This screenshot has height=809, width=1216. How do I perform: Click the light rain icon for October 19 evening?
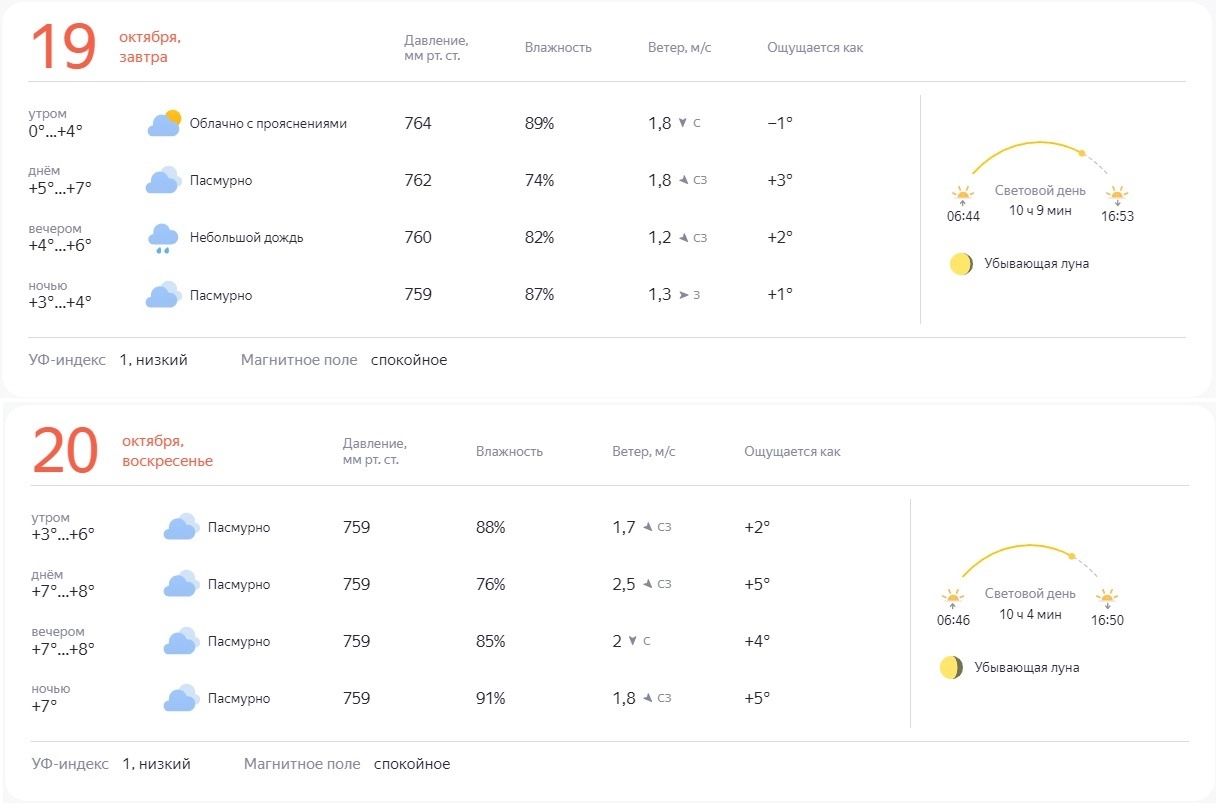click(163, 238)
